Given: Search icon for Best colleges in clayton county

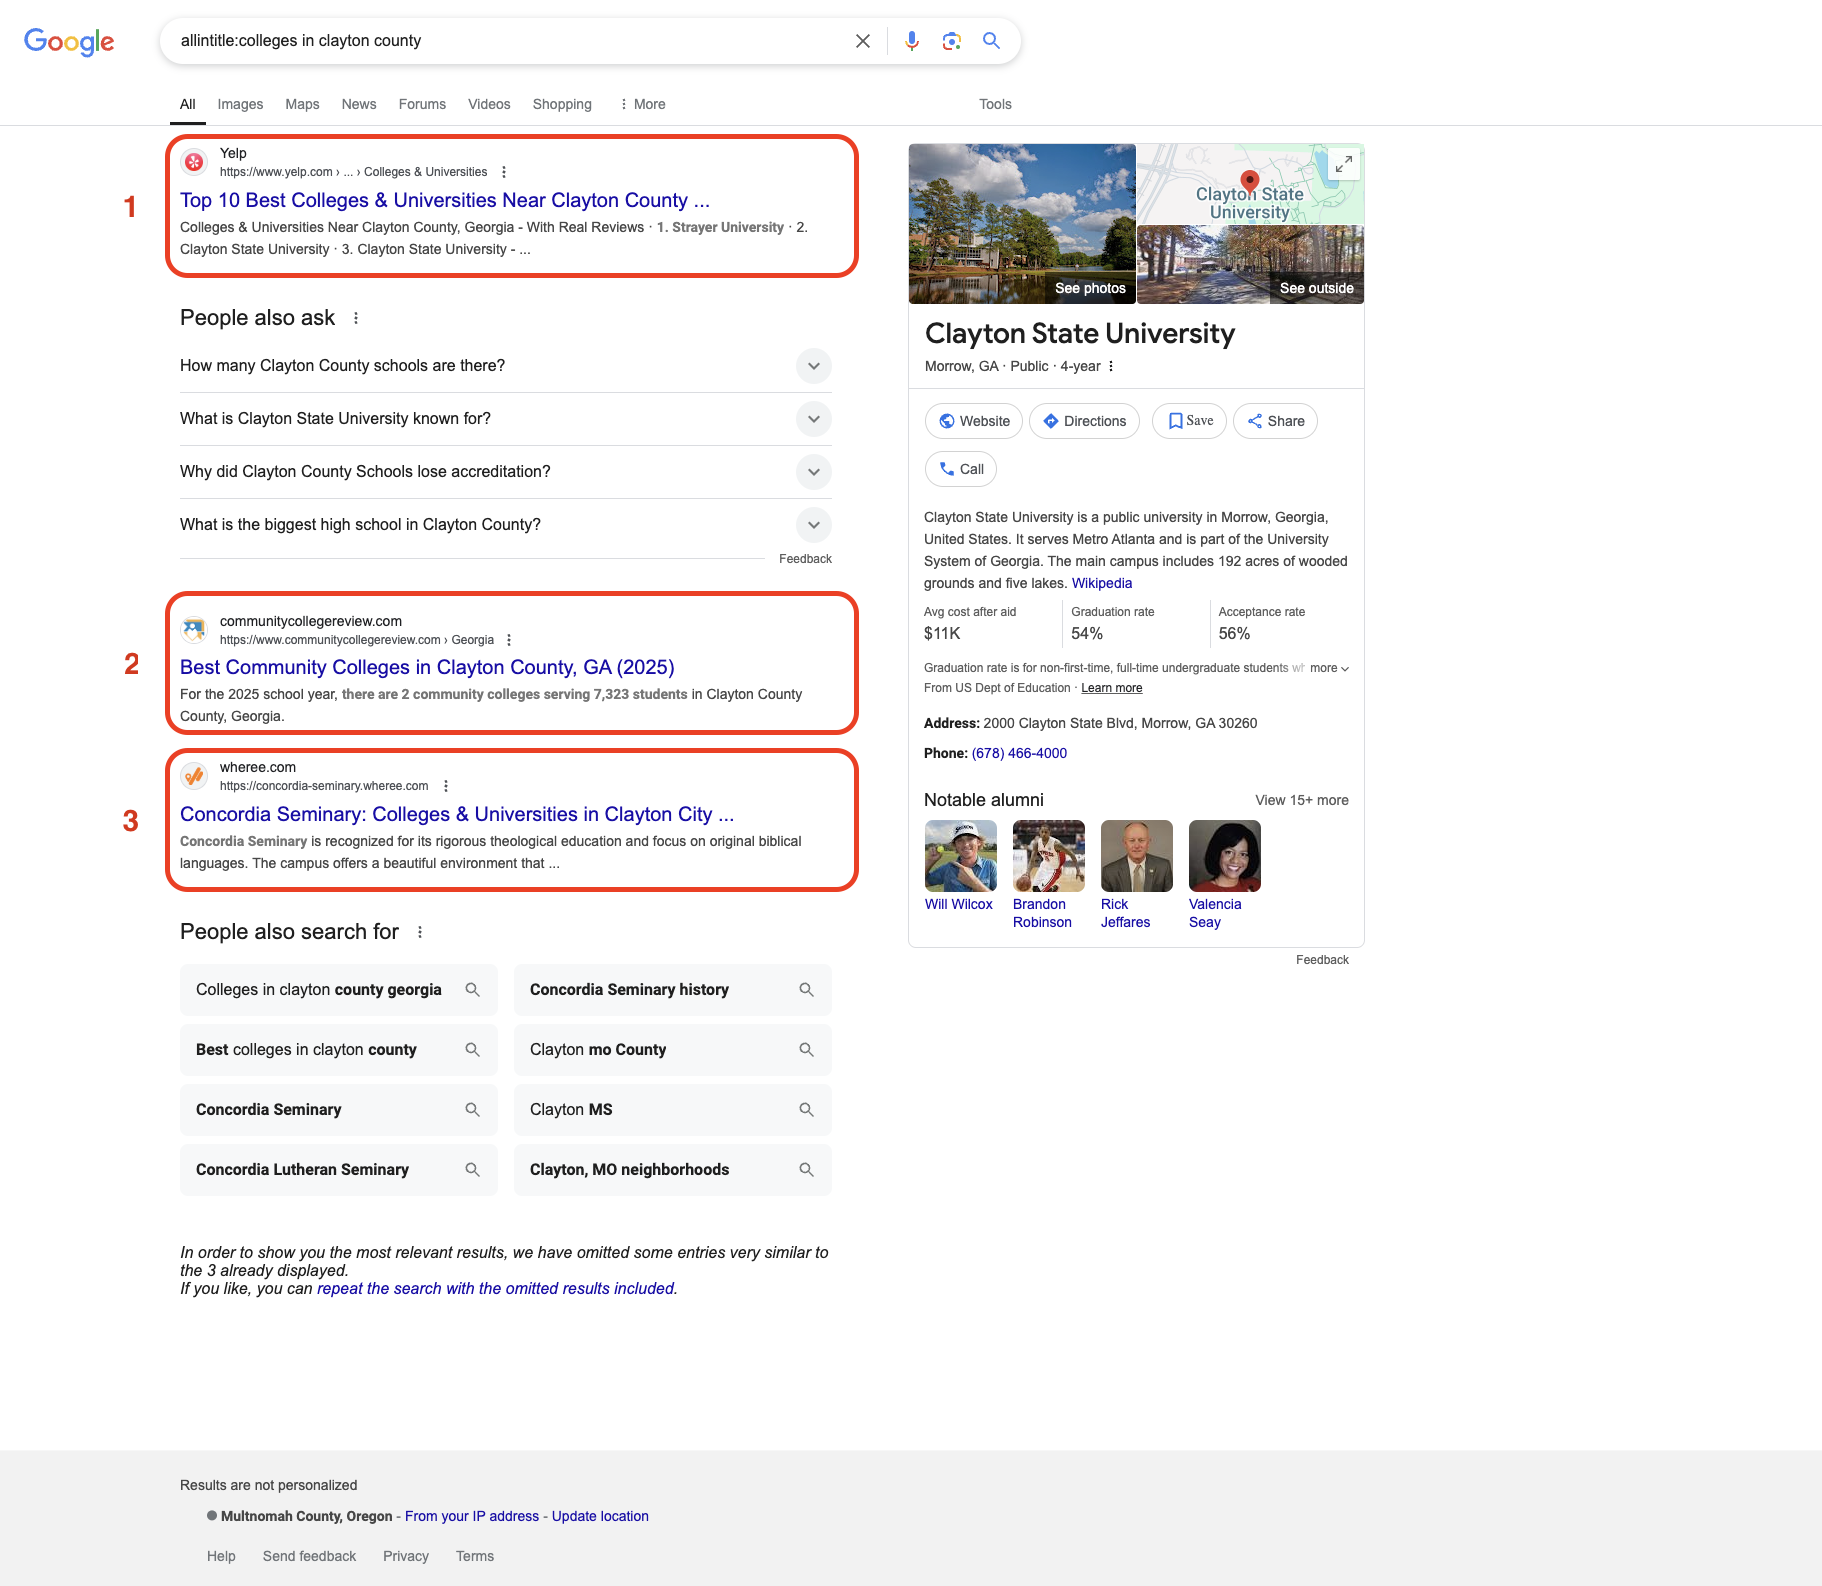Looking at the screenshot, I should coord(473,1050).
